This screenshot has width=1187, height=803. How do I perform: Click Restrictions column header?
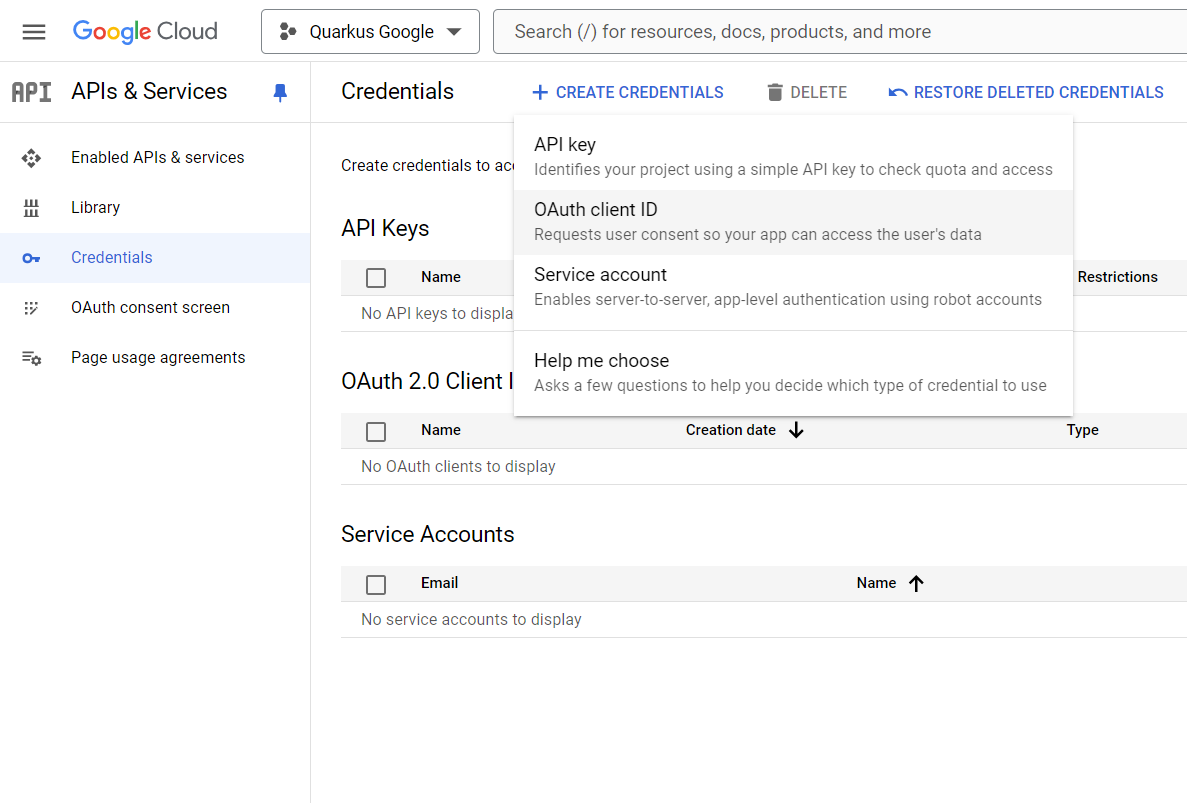click(1117, 277)
